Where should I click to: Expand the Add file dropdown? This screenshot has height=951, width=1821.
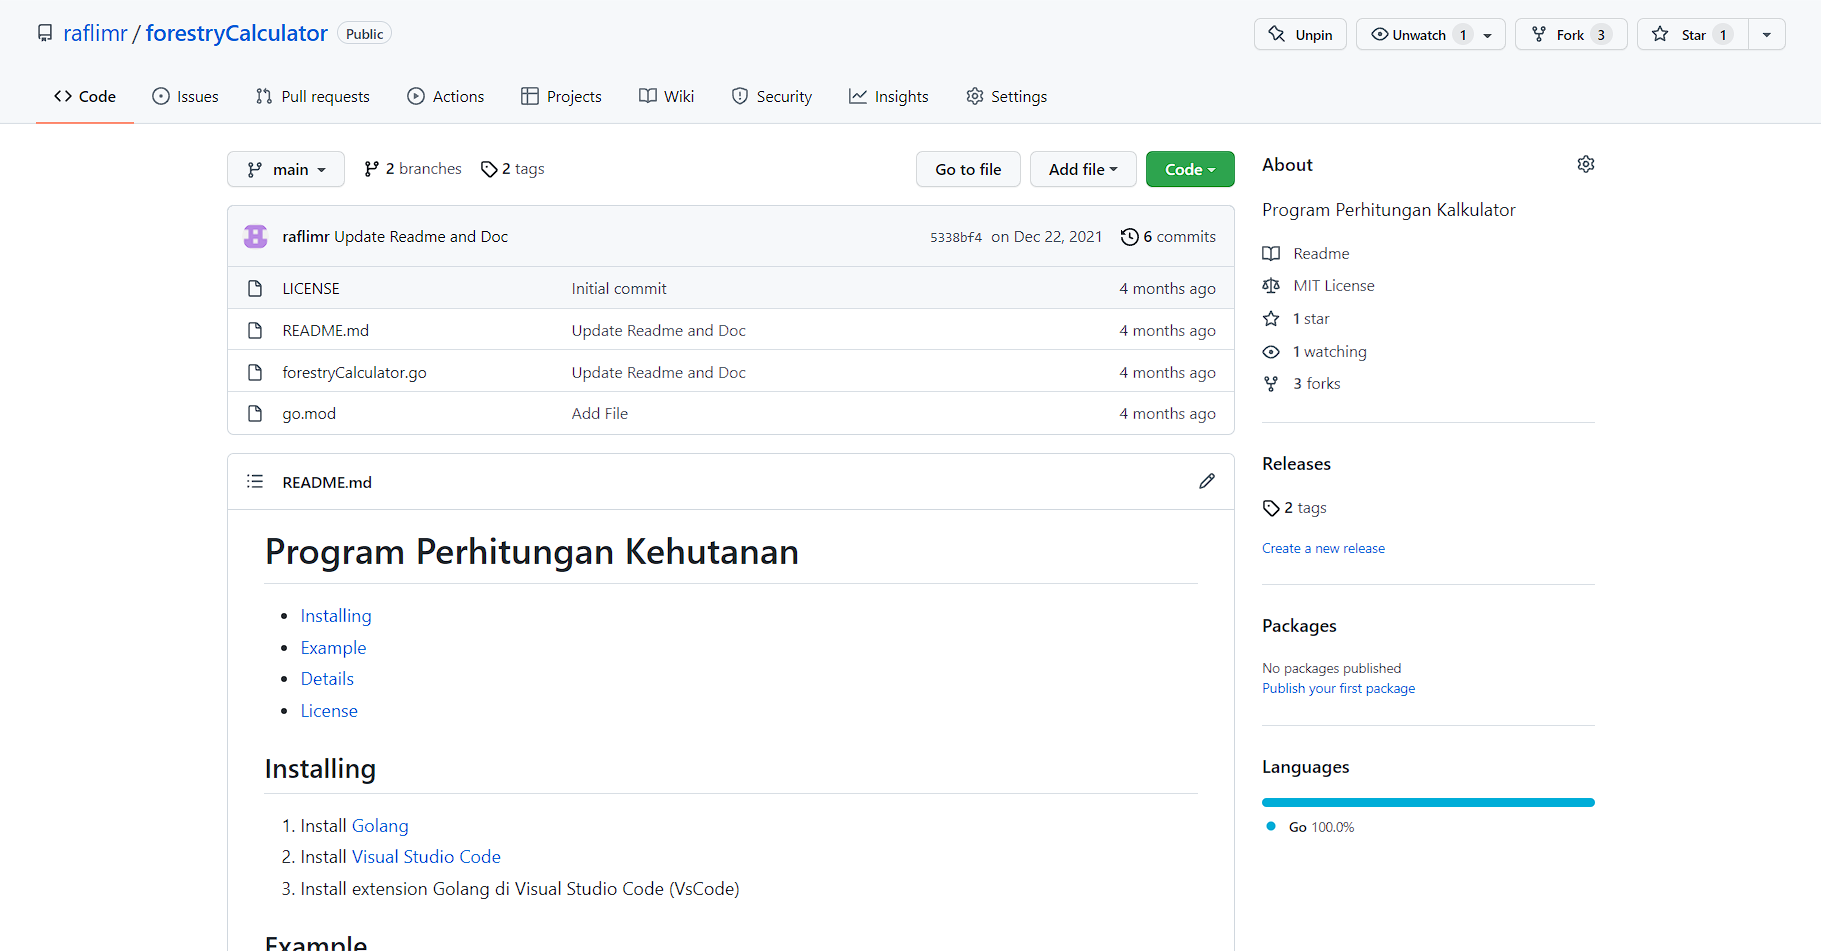pos(1083,169)
